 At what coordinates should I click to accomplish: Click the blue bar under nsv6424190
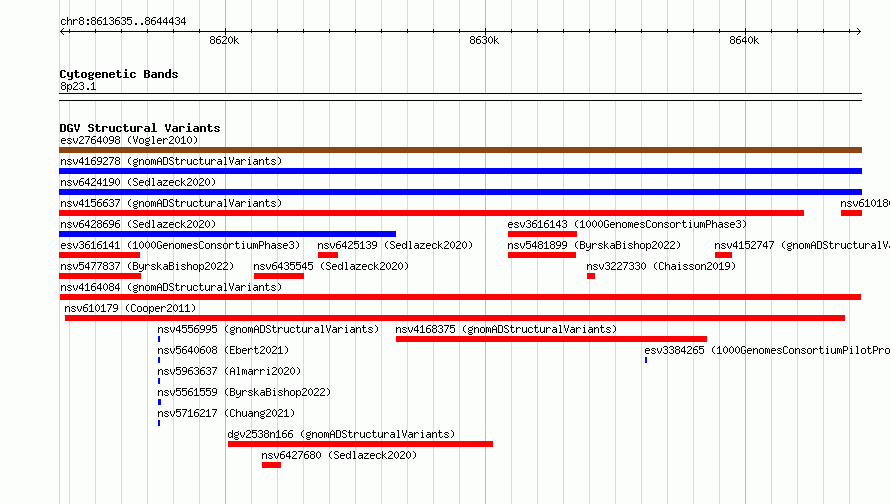click(x=460, y=192)
